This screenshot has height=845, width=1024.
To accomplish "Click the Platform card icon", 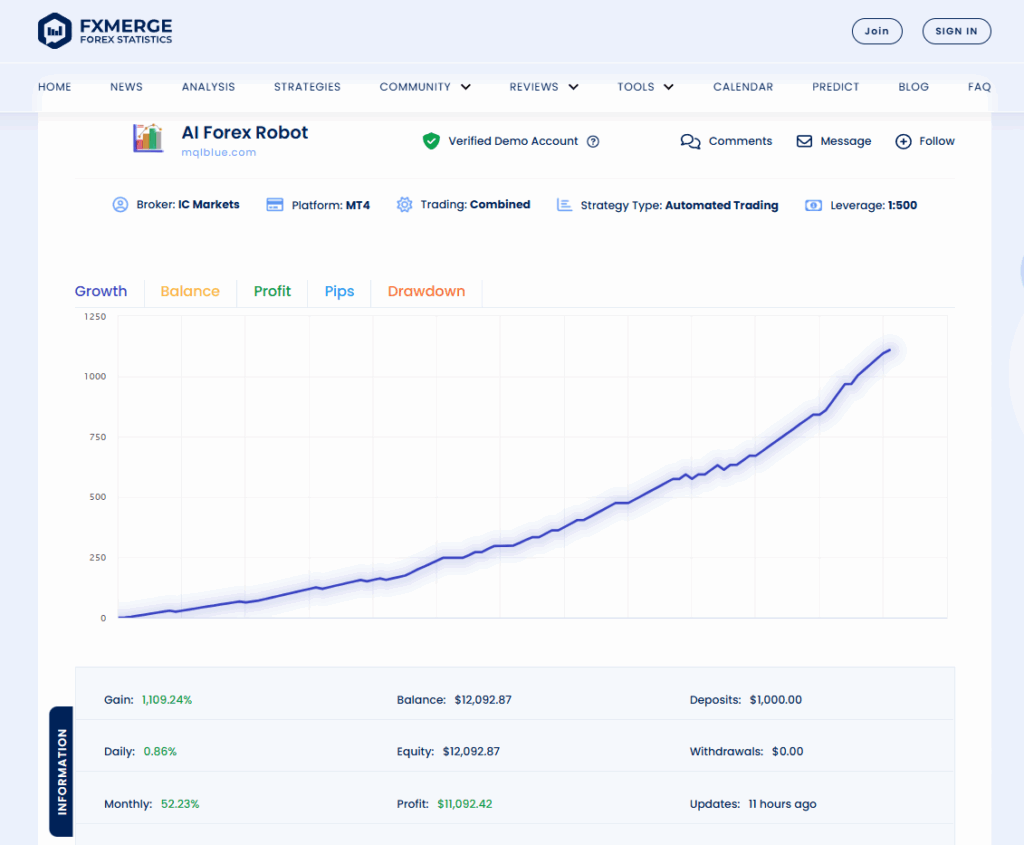I will click(275, 205).
